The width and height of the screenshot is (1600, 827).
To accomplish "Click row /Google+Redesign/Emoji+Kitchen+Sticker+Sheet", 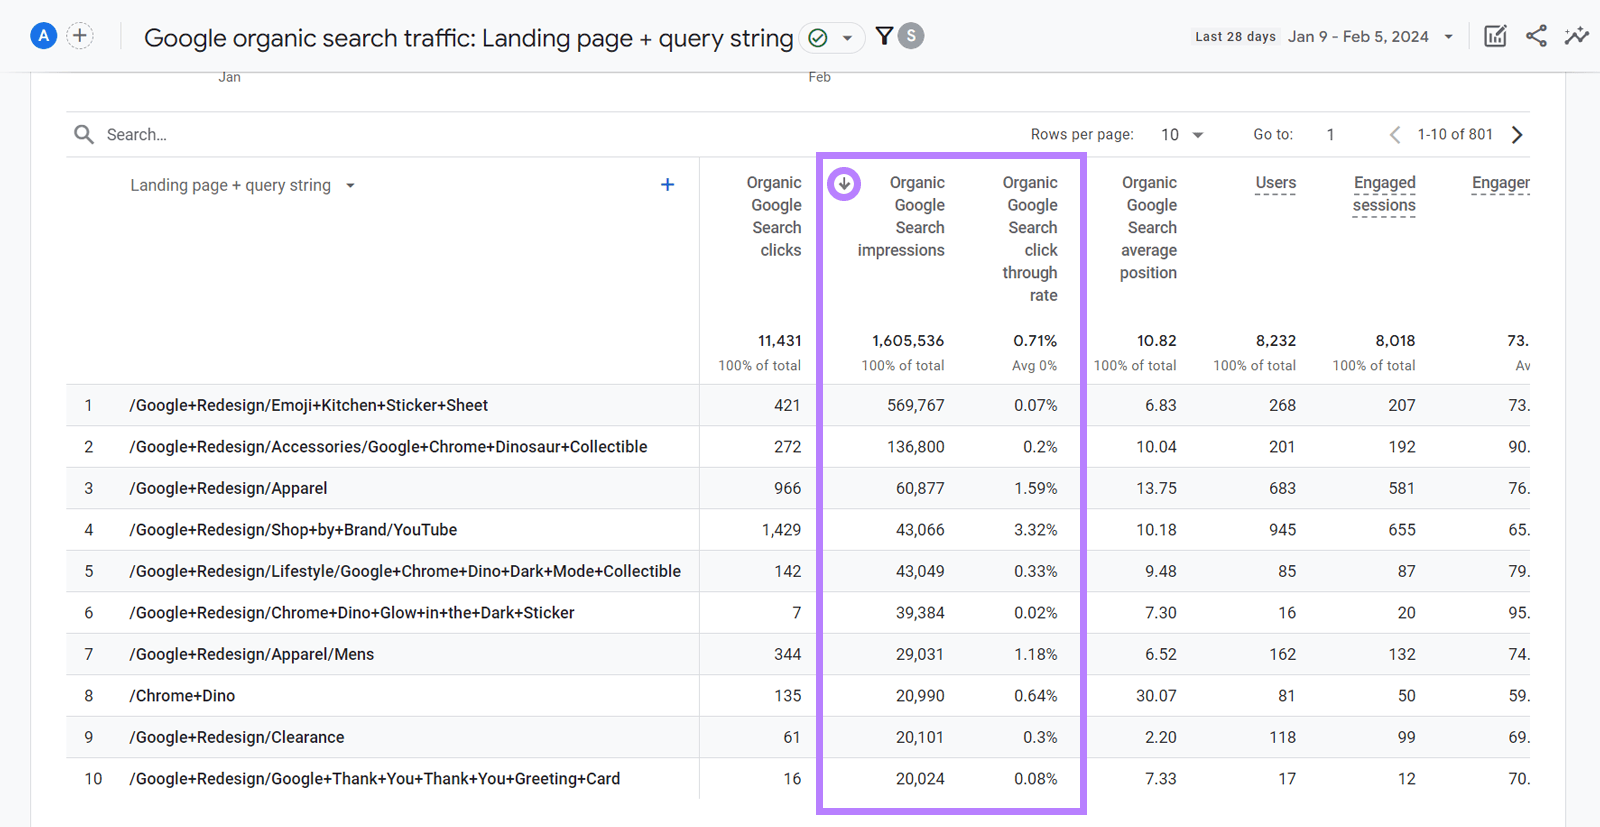I will point(308,405).
